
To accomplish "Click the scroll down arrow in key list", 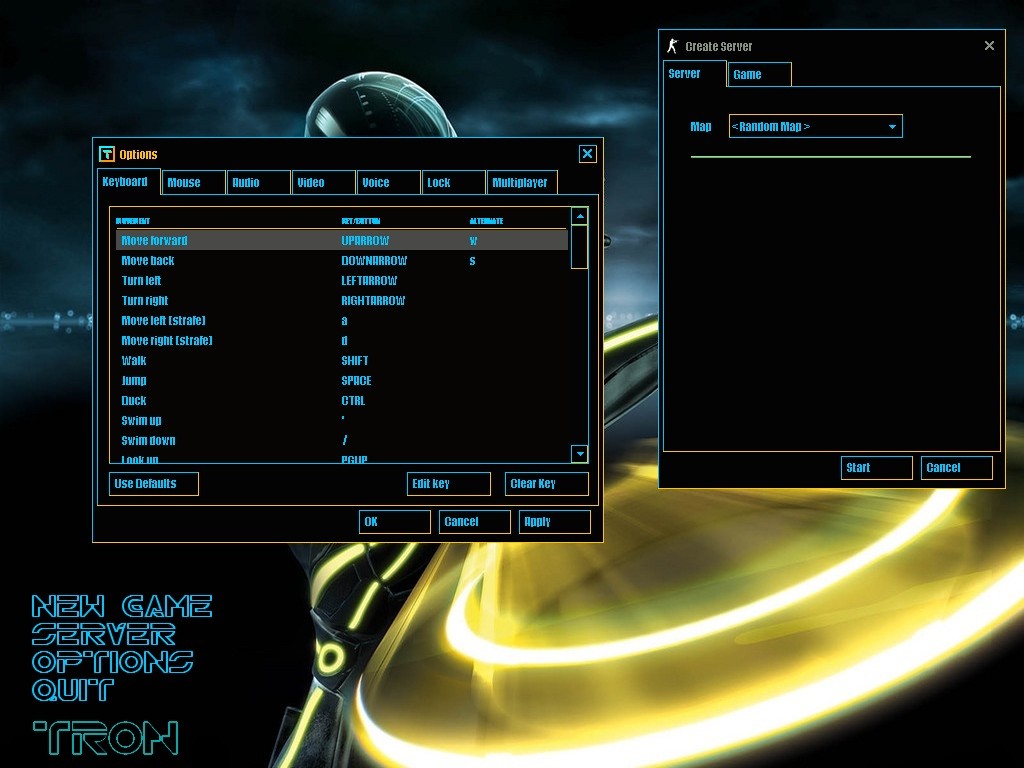I will coord(579,453).
